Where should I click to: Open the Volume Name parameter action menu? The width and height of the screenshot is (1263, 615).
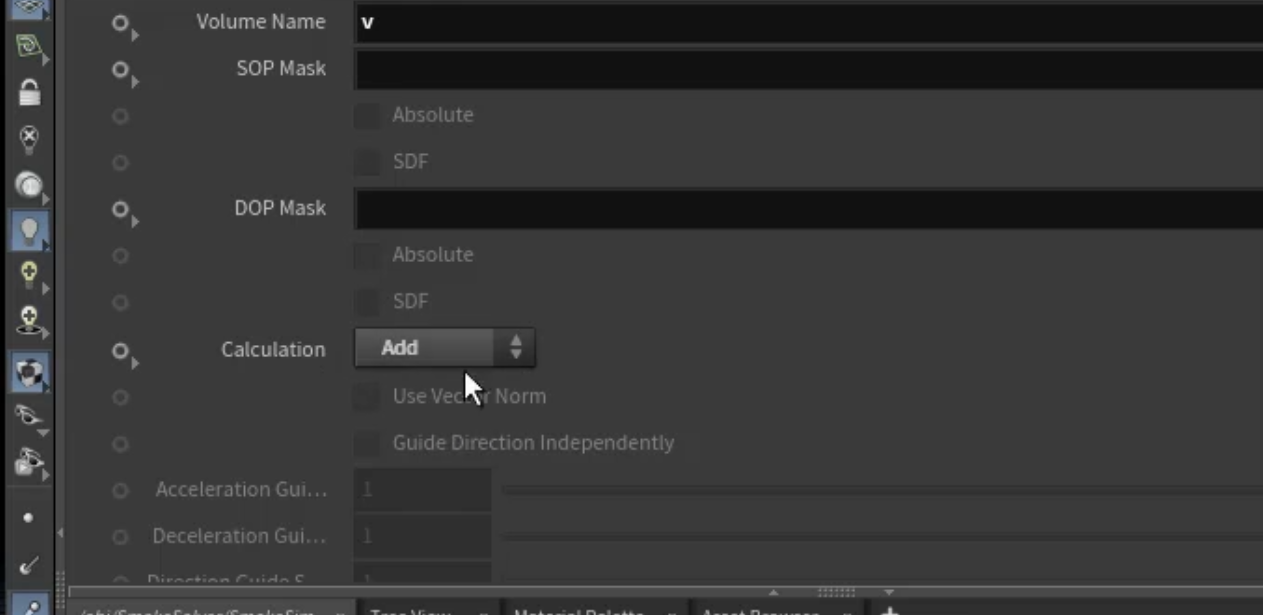point(123,23)
